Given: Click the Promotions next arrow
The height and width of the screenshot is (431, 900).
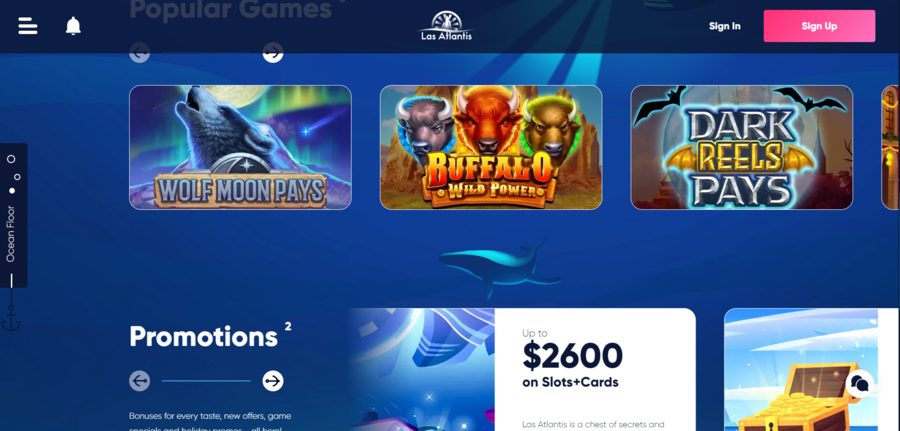Looking at the screenshot, I should click(273, 380).
